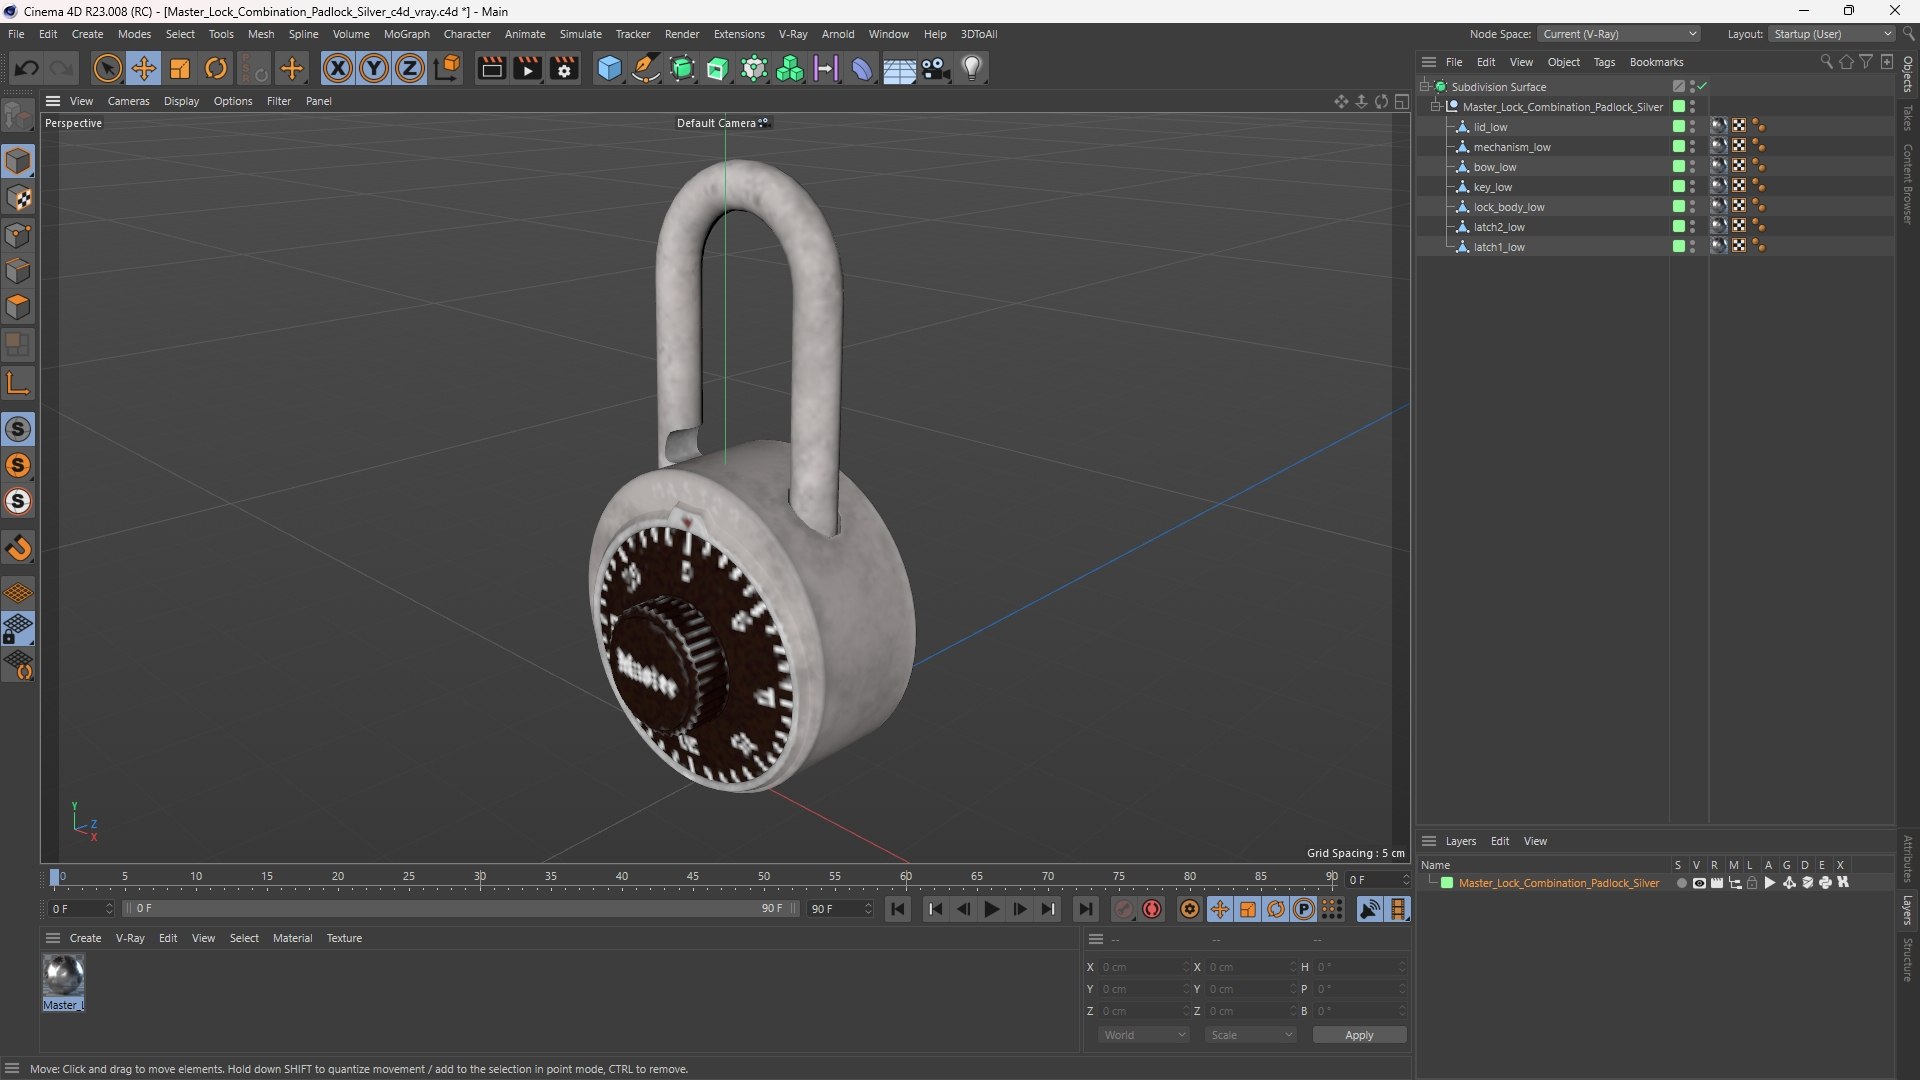Activate the Scale tool in toolbar
Viewport: 1920px width, 1080px height.
[180, 68]
